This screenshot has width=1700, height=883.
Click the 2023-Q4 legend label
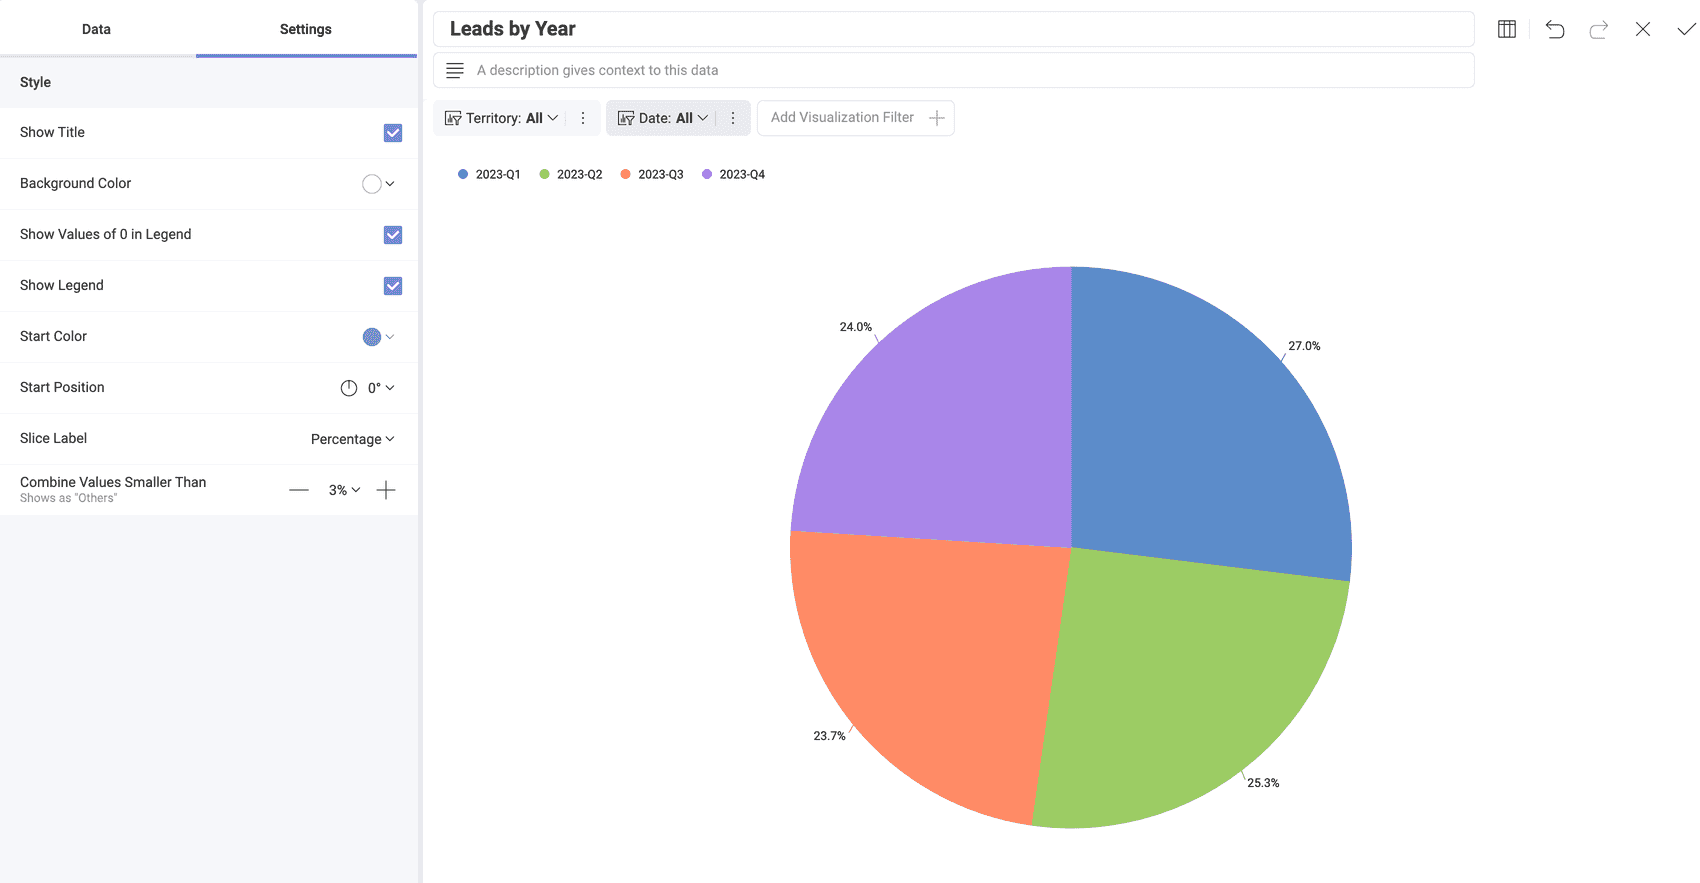click(x=742, y=174)
